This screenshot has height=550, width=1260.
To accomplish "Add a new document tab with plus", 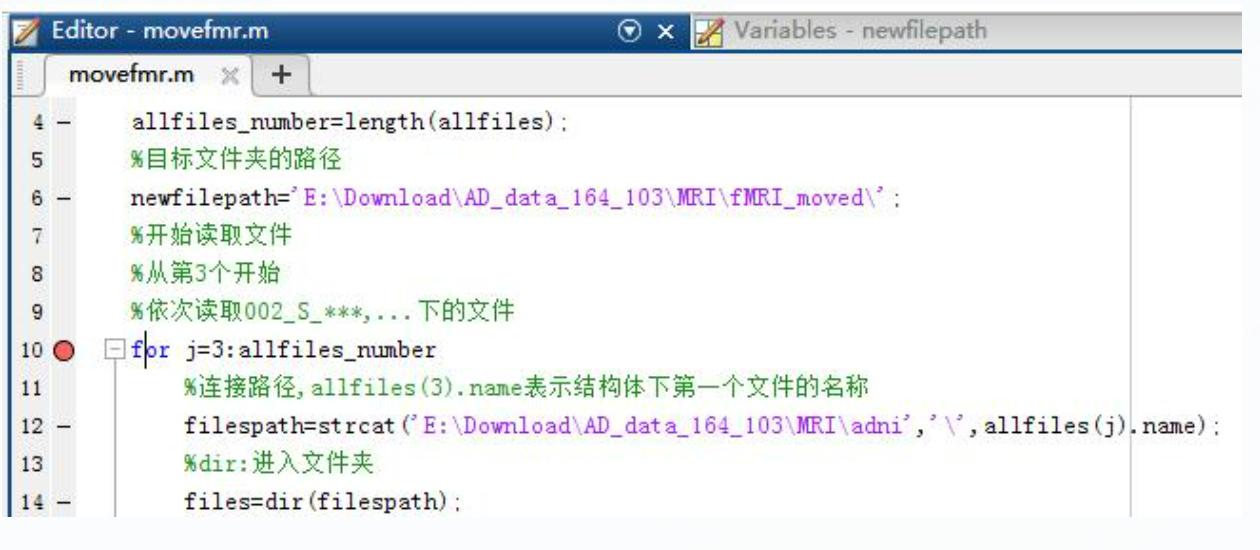I will [x=282, y=74].
